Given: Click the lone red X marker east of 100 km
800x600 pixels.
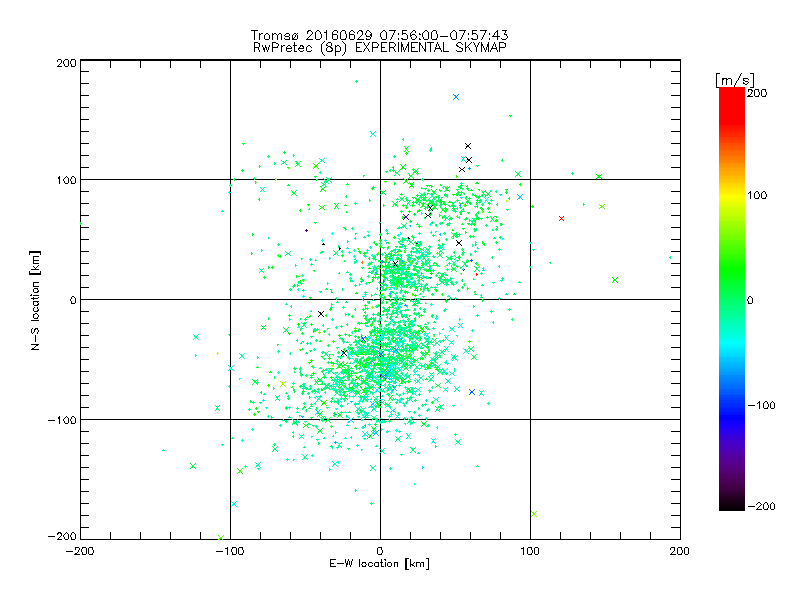Looking at the screenshot, I should coord(561,218).
